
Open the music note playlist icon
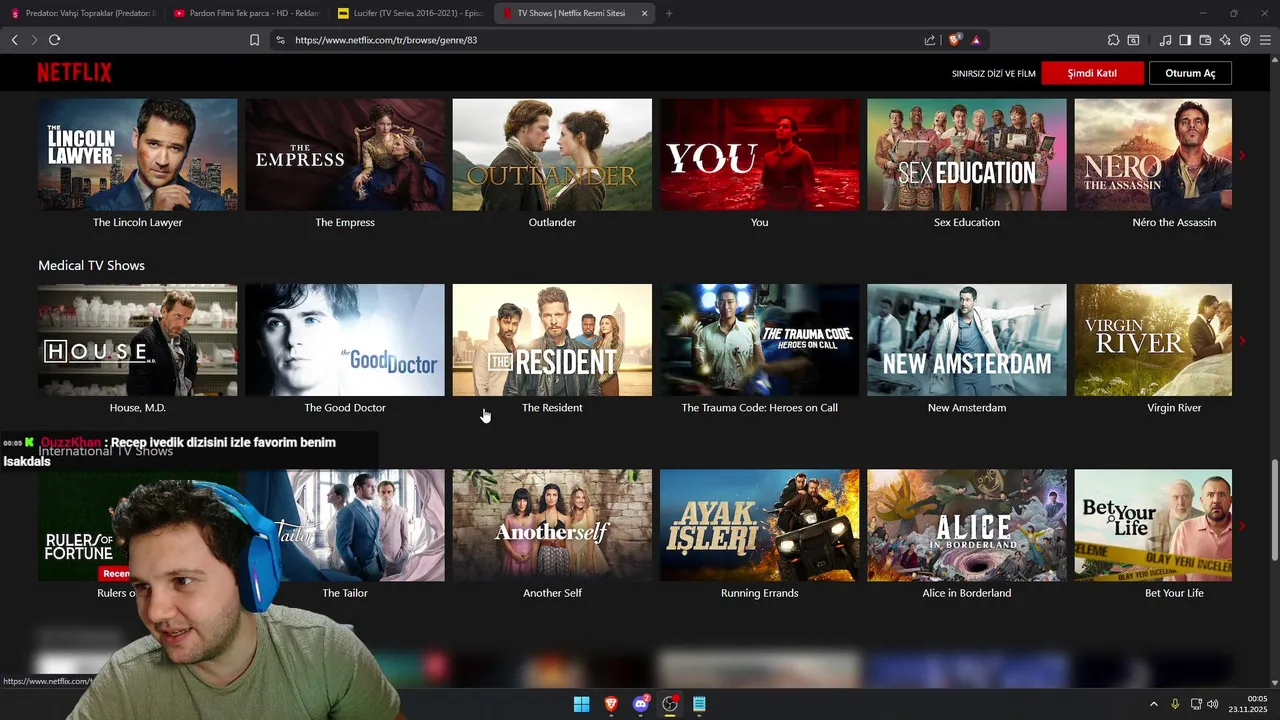1165,40
